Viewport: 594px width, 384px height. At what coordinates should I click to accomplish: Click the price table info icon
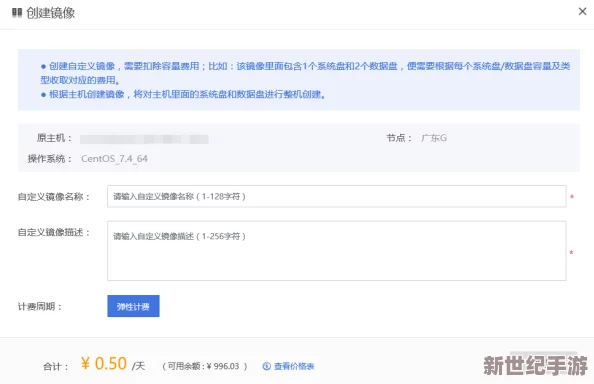(x=266, y=366)
